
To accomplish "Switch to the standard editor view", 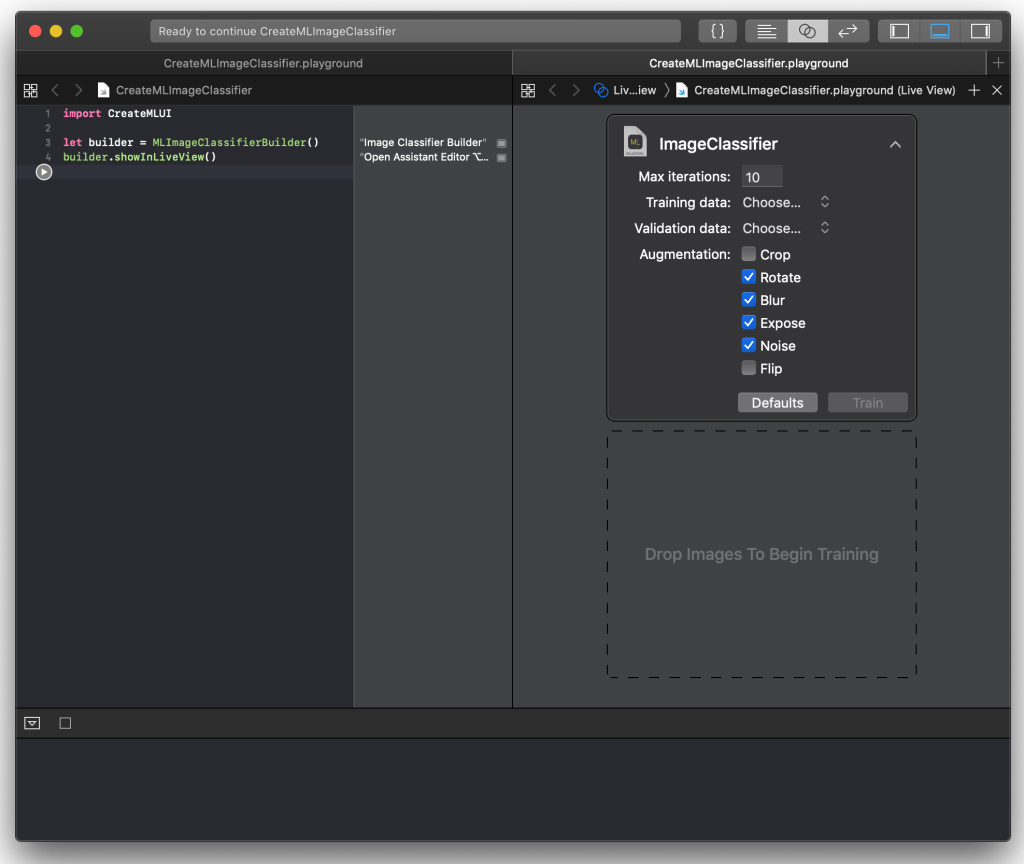I will coord(767,31).
